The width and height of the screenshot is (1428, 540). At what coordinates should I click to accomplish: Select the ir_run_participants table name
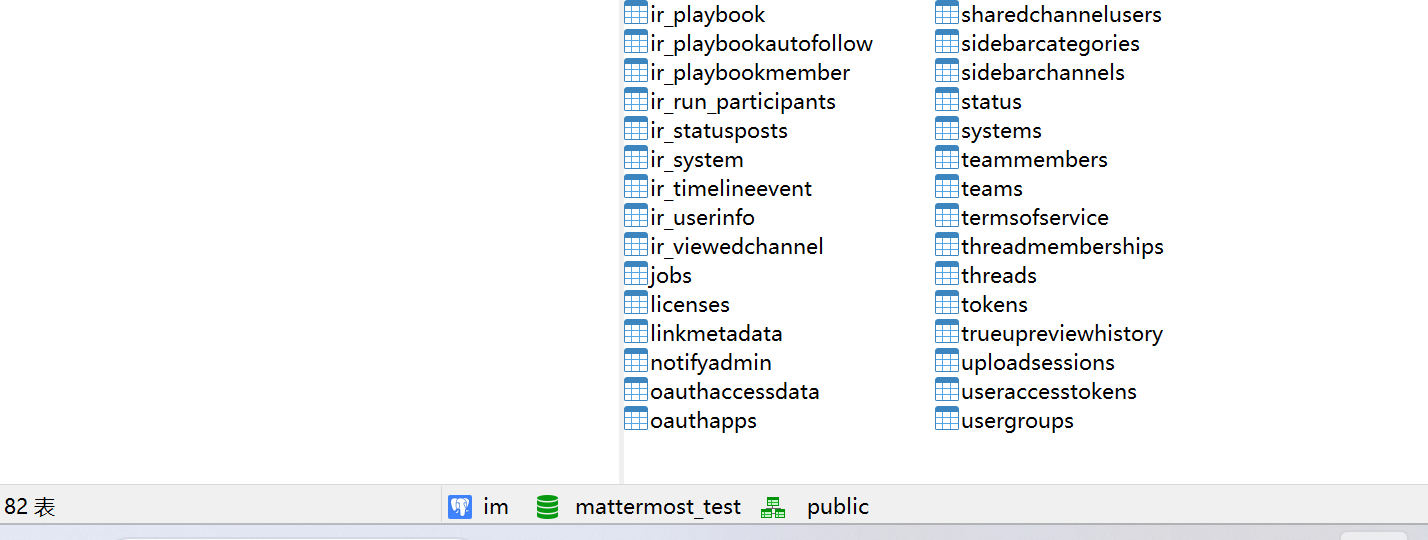pyautogui.click(x=743, y=102)
